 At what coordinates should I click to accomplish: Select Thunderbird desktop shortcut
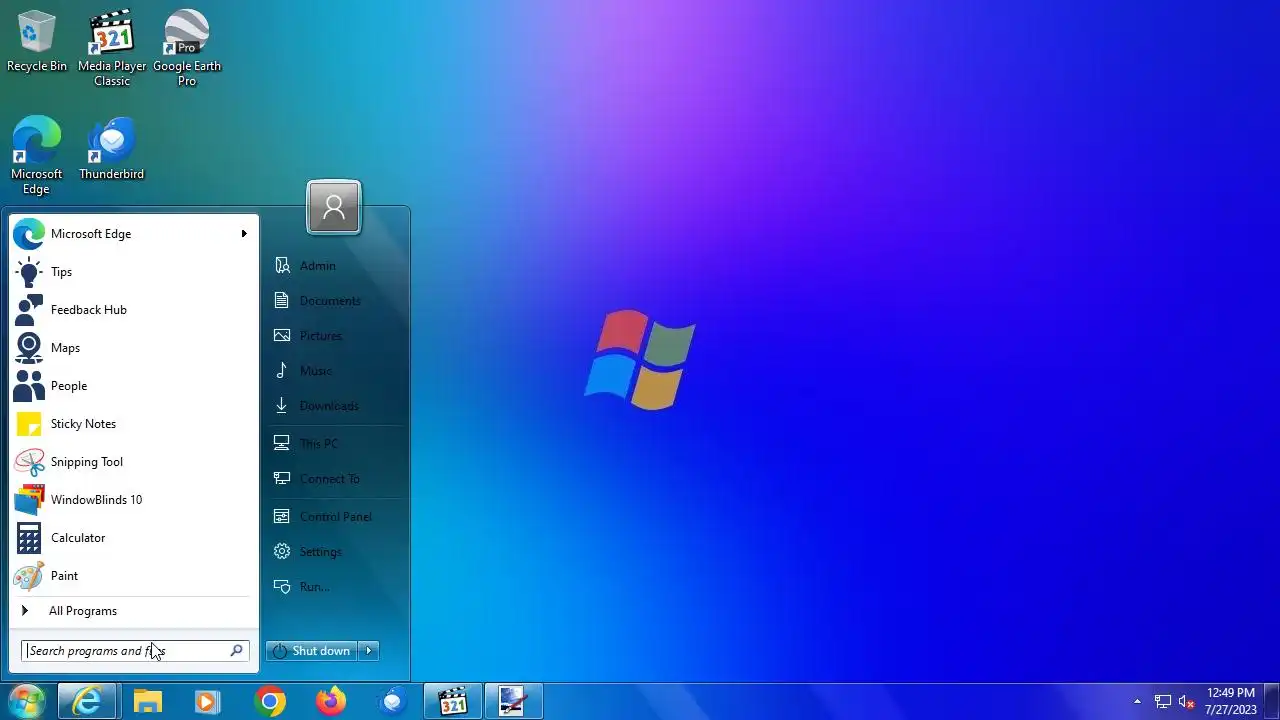point(112,149)
